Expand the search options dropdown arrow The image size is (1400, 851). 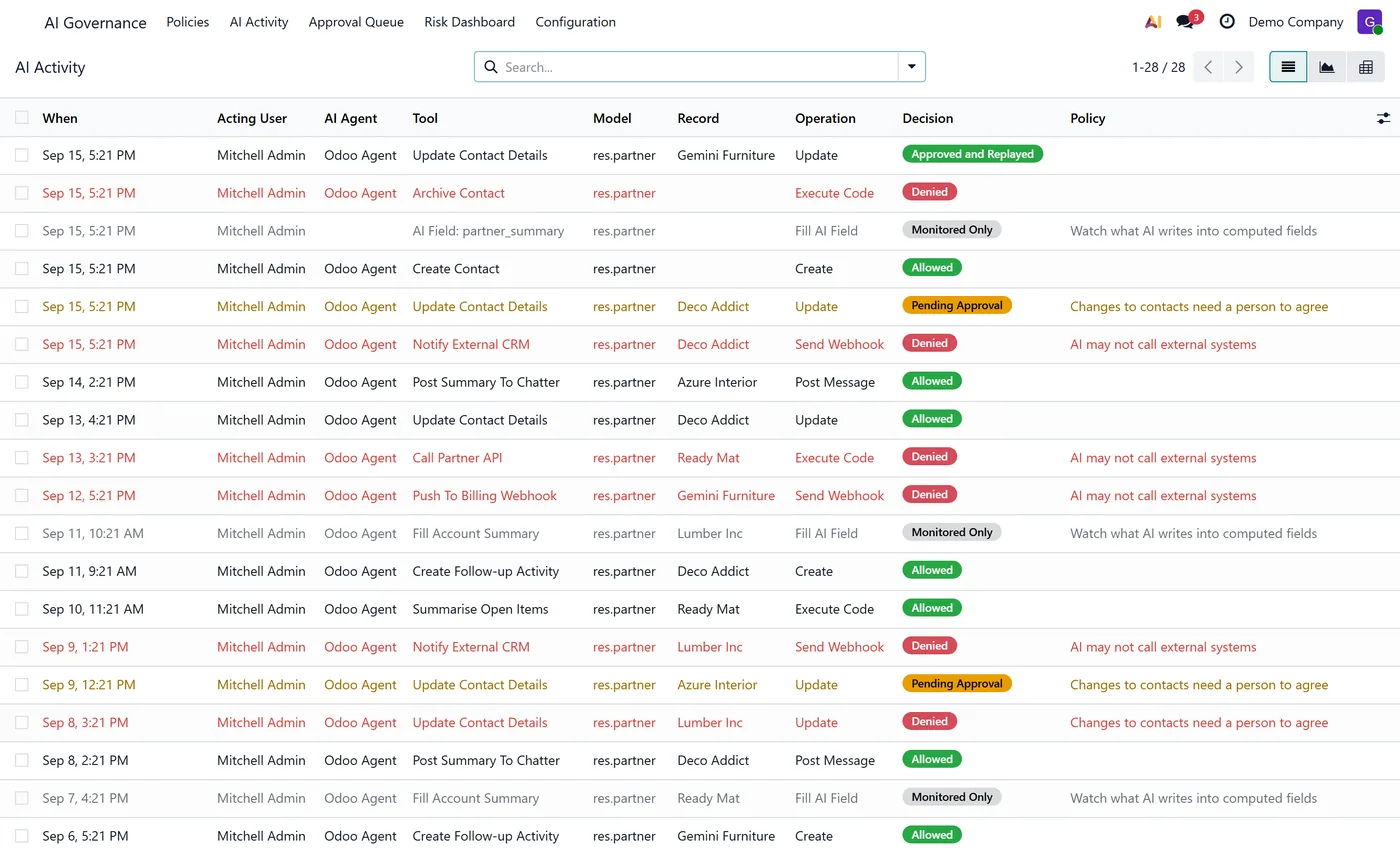click(912, 67)
